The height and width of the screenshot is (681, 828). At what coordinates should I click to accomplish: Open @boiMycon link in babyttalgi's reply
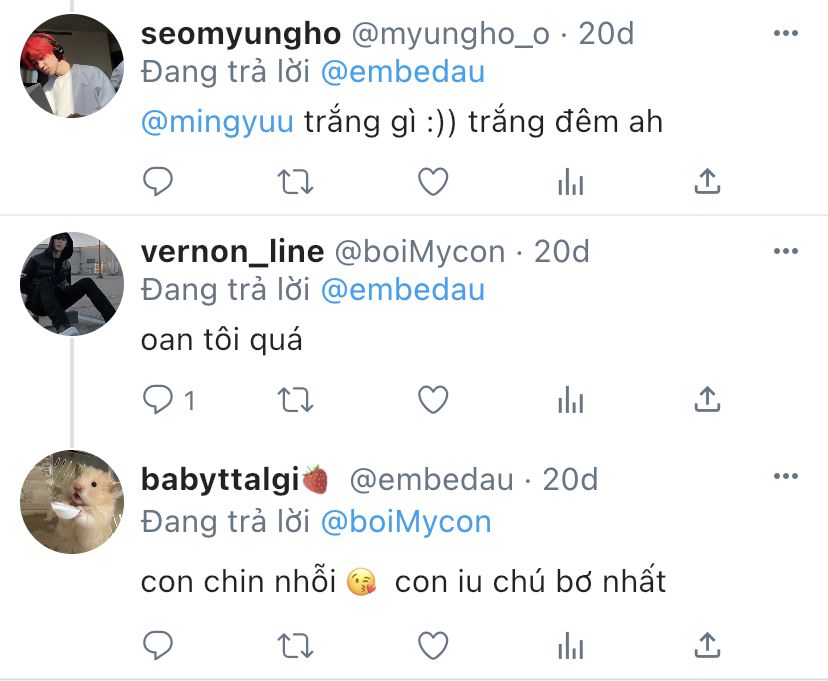[x=406, y=522]
